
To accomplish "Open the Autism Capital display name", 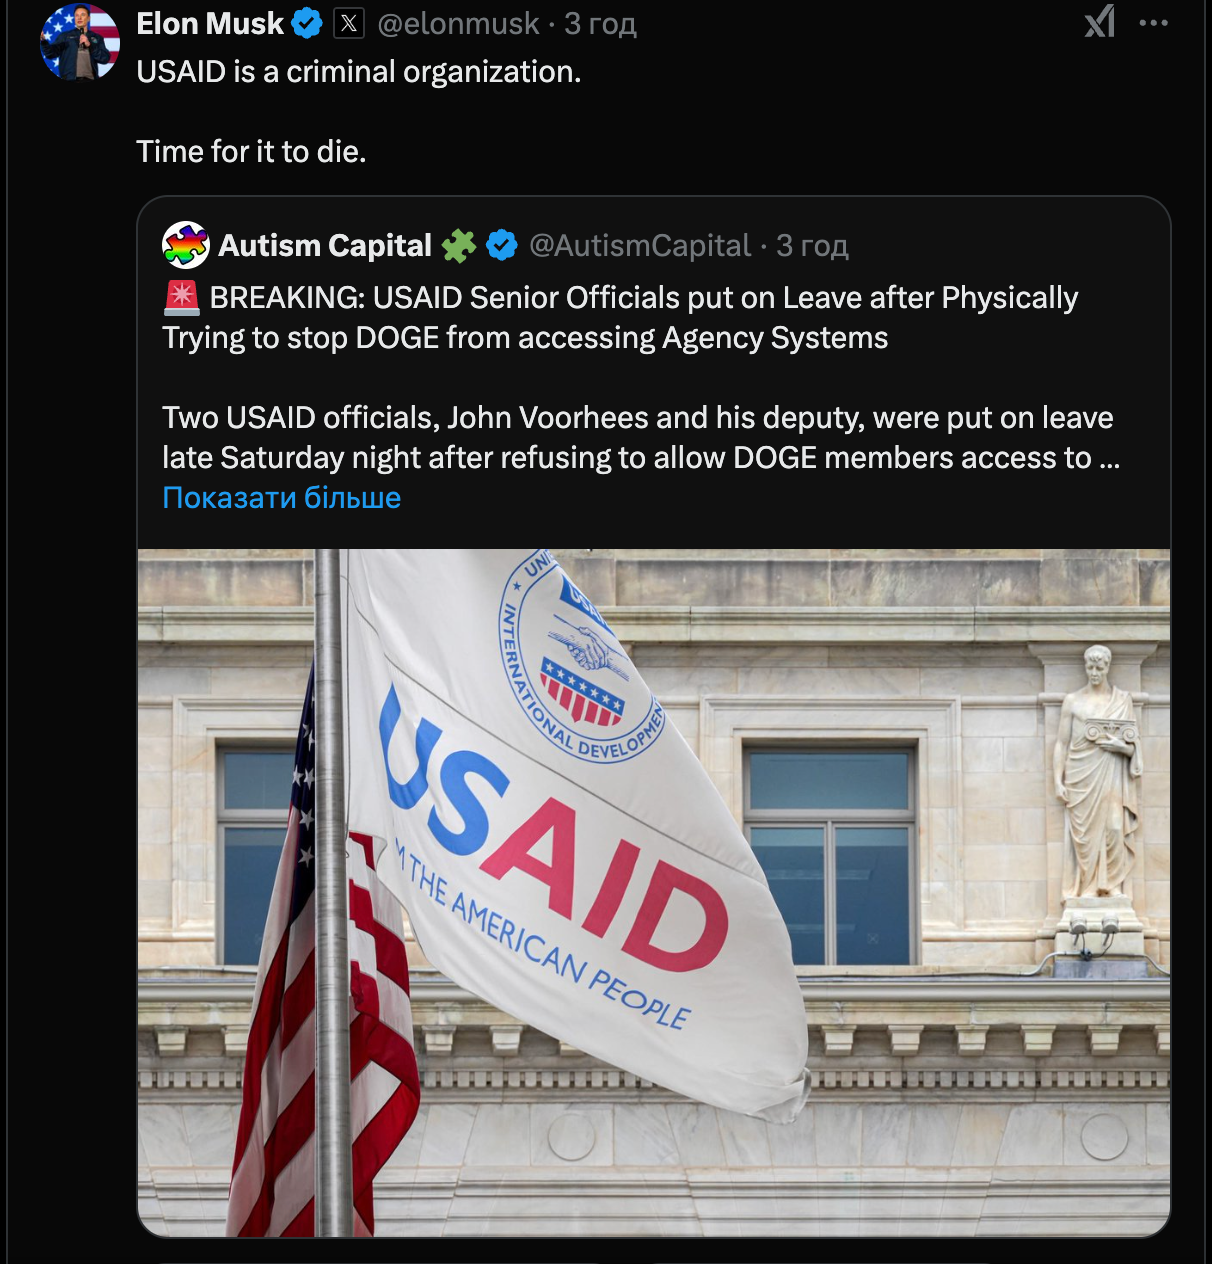I will pos(325,245).
